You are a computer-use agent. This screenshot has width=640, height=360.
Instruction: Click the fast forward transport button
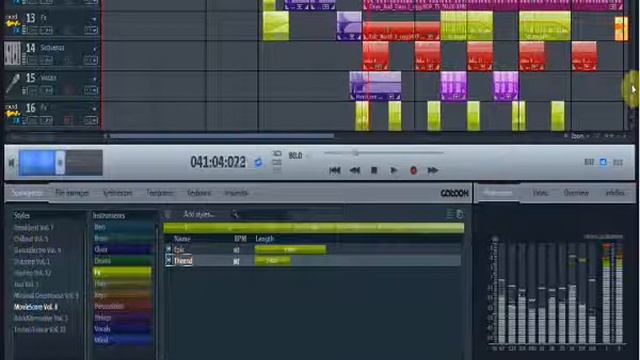coord(432,170)
